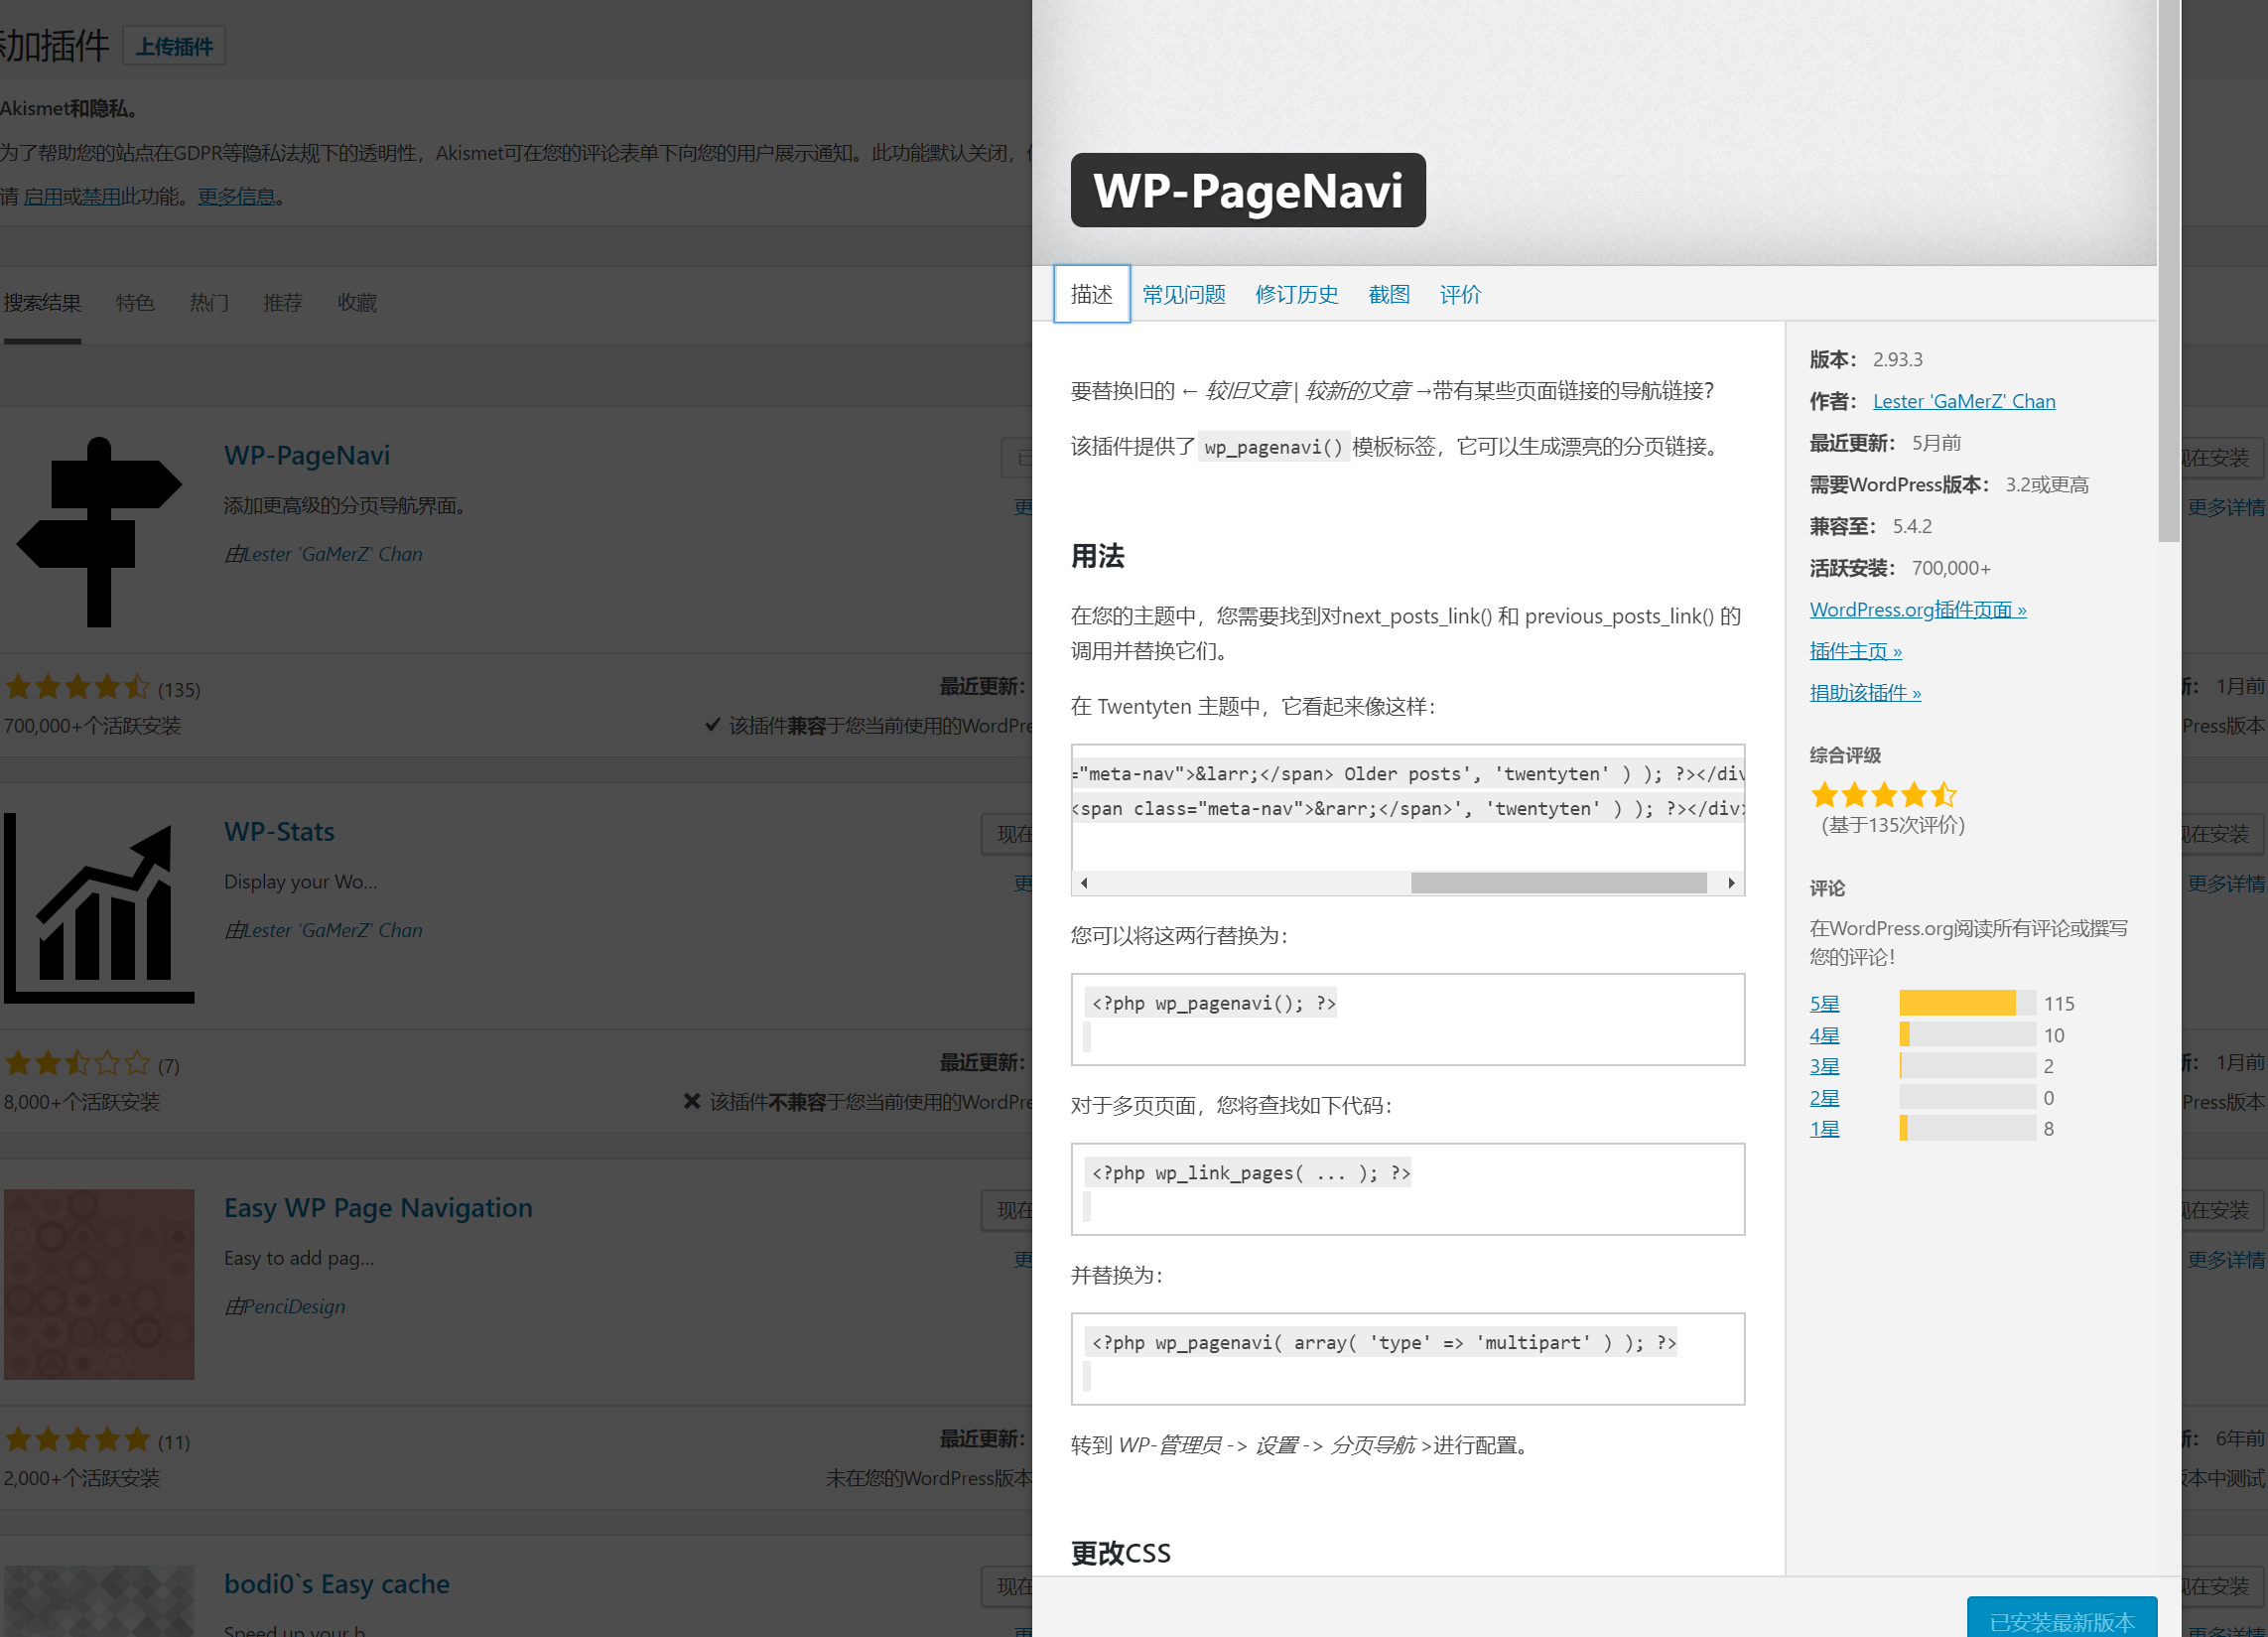Viewport: 2268px width, 1637px height.
Task: Select the 推荐 filter tab
Action: click(283, 303)
